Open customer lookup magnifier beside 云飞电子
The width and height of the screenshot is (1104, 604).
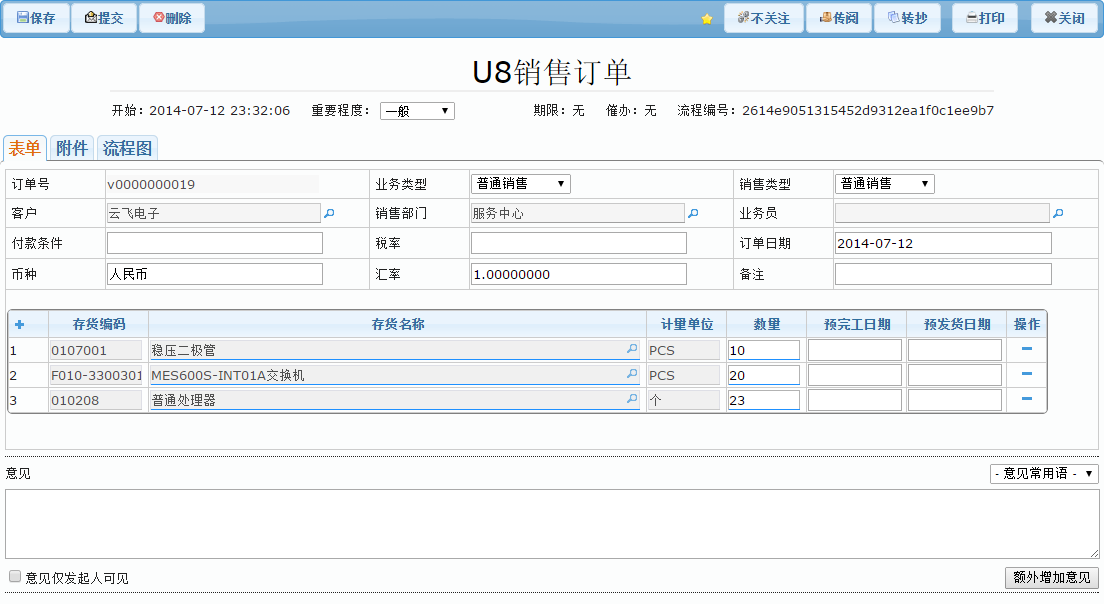pyautogui.click(x=330, y=213)
